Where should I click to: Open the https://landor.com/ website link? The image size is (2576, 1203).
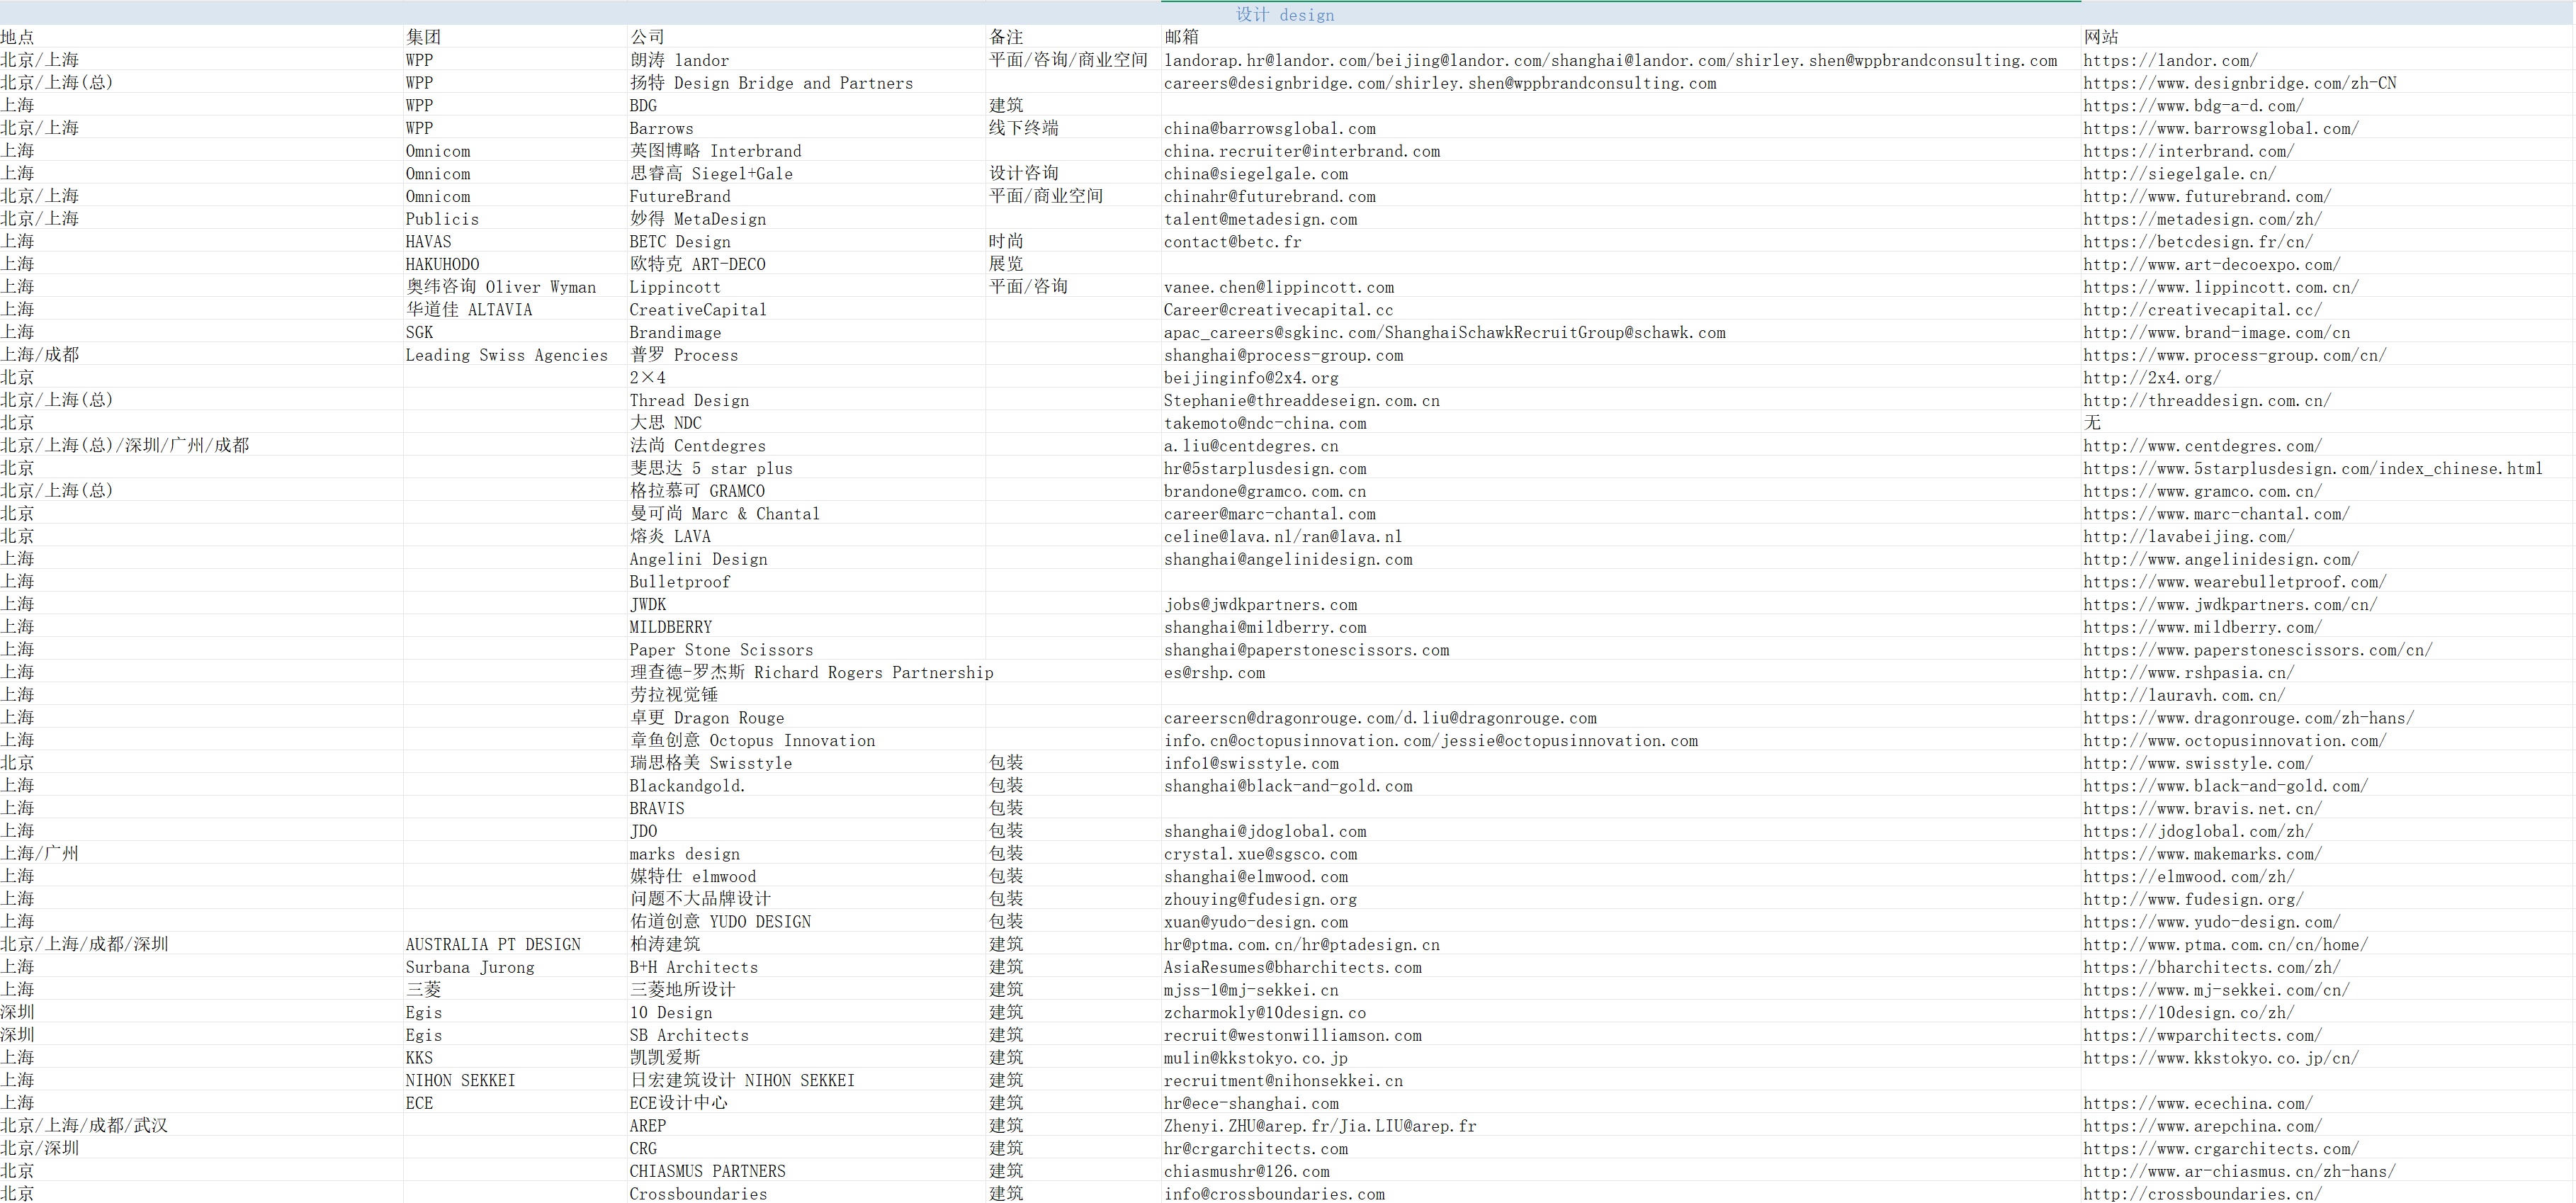[x=2170, y=60]
